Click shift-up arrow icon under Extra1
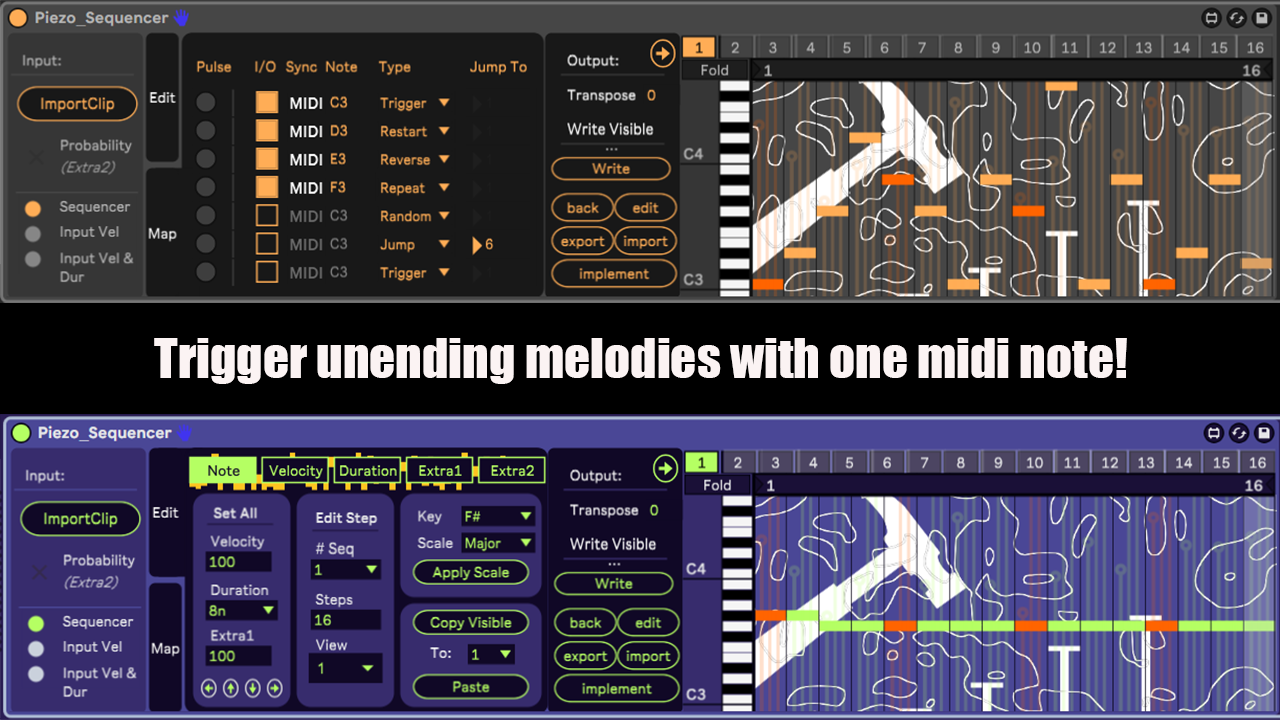The width and height of the screenshot is (1280, 720). 231,688
